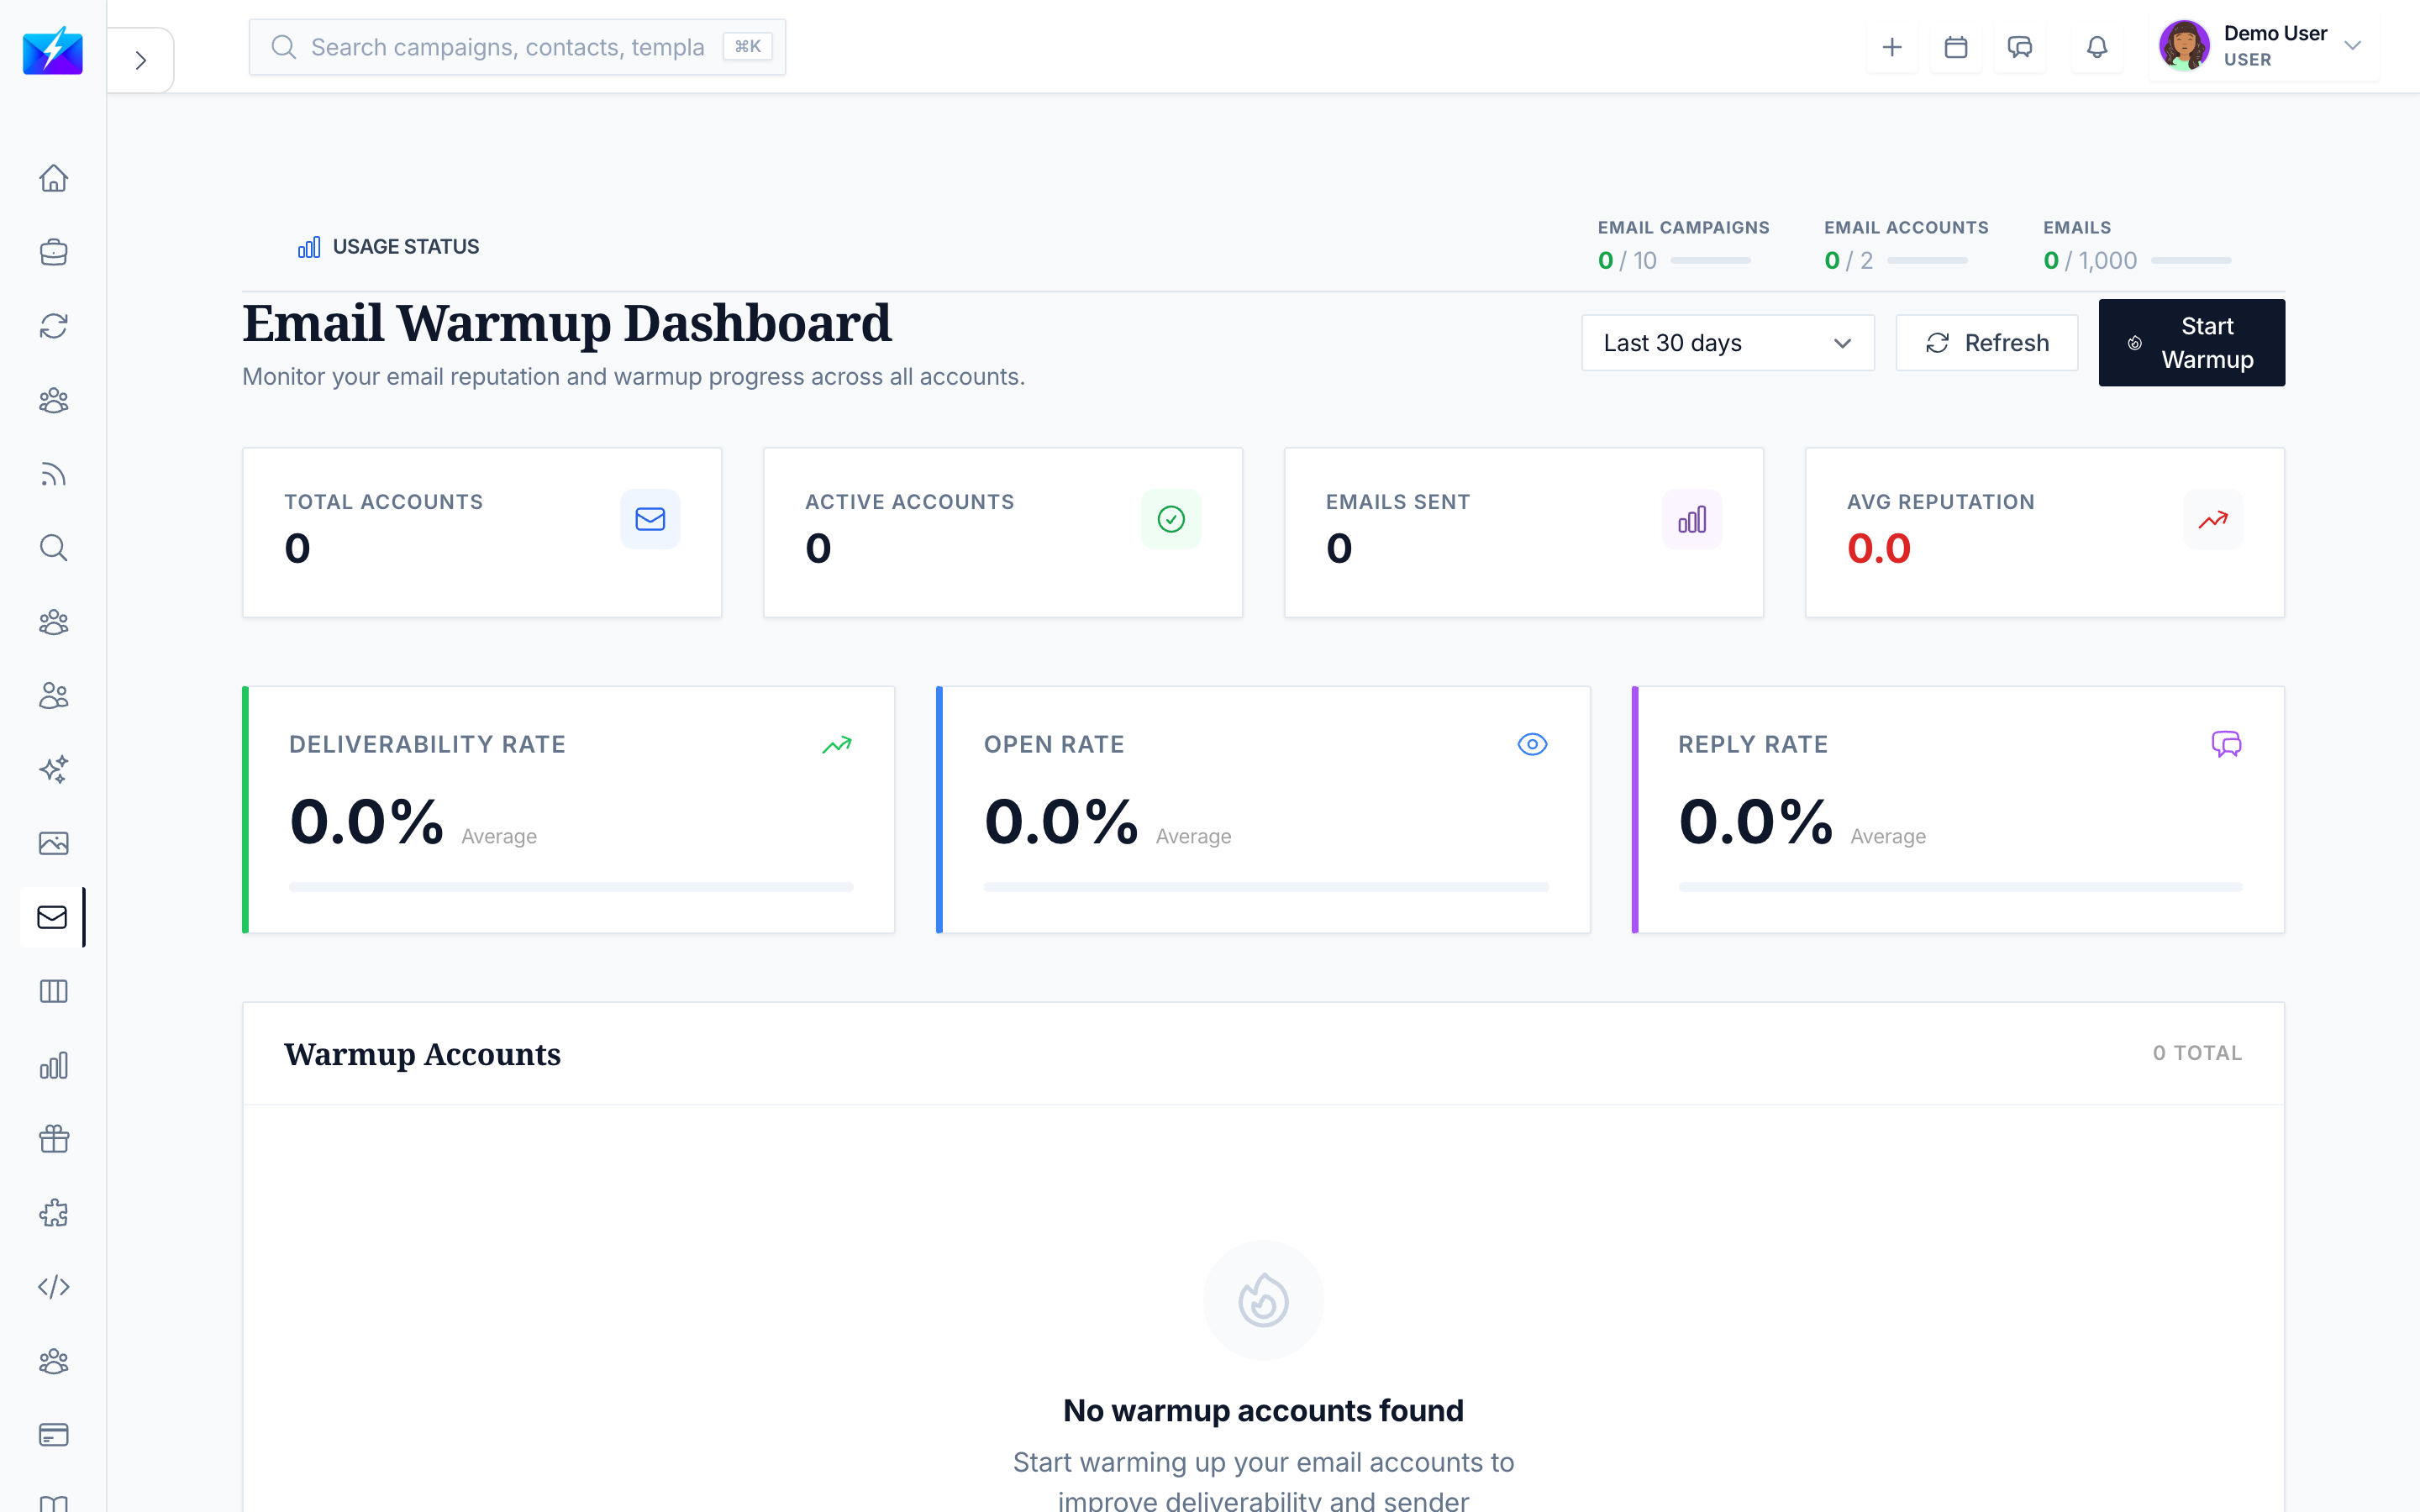Viewport: 2420px width, 1512px height.
Task: Click the Total Accounts envelope icon
Action: [650, 519]
